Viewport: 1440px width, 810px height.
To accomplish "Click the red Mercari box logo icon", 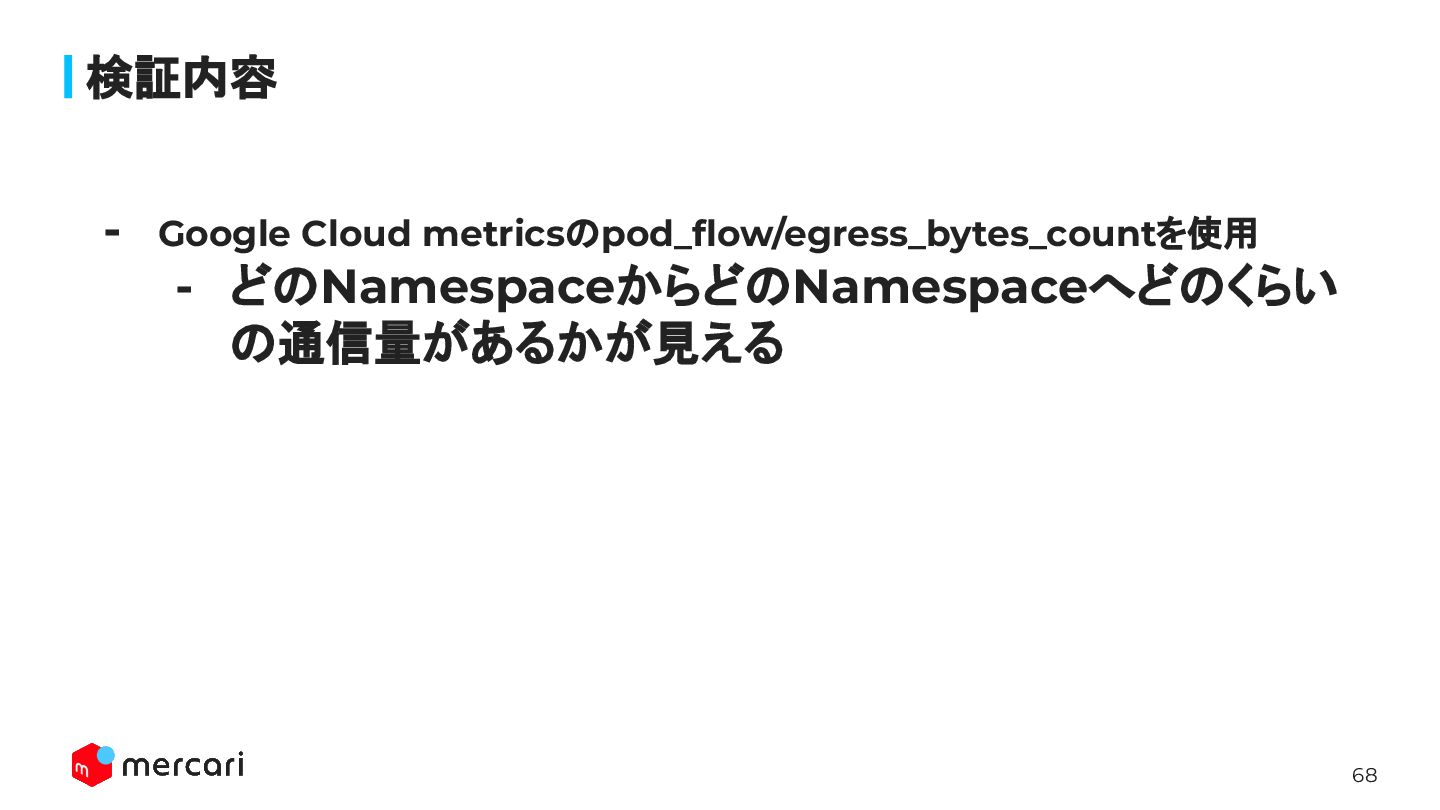I will point(91,766).
